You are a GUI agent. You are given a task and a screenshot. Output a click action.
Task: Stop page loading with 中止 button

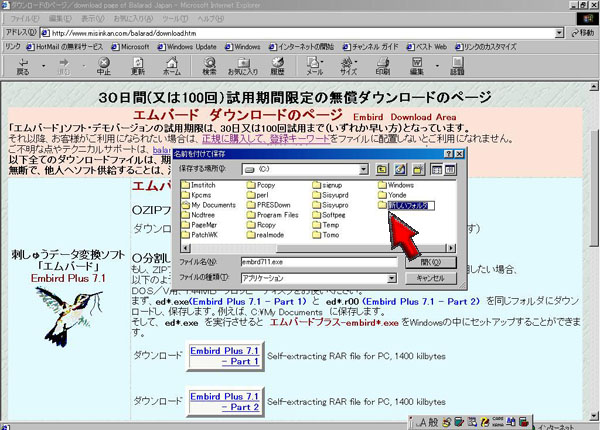pyautogui.click(x=104, y=66)
